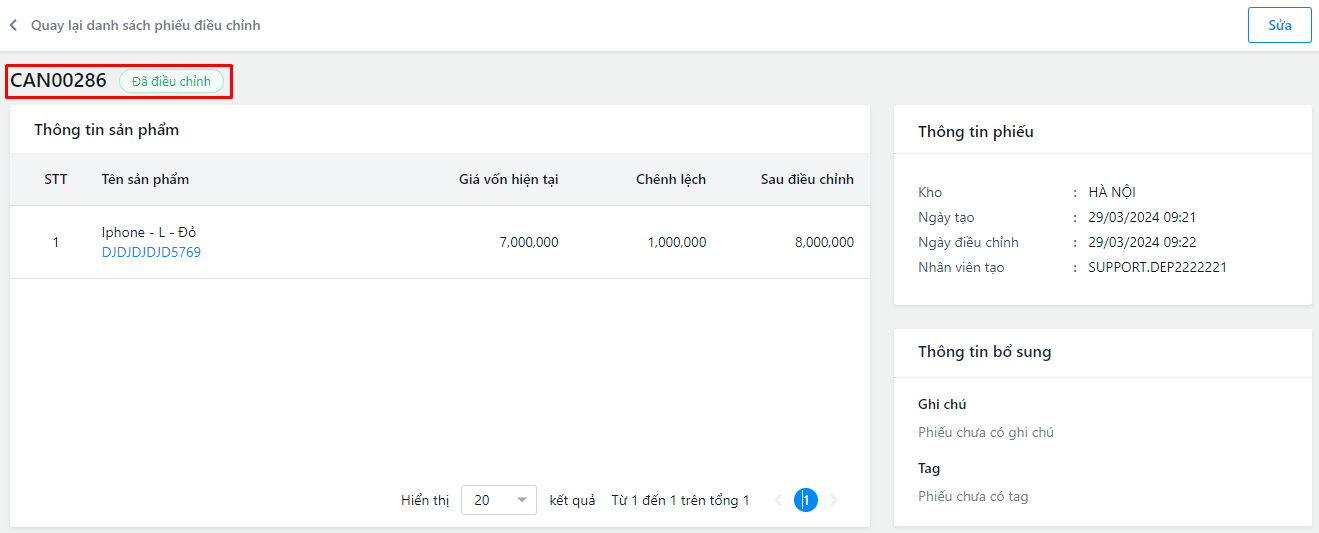Click the Sửa edit button
This screenshot has height=533, width=1319.
1280,25
